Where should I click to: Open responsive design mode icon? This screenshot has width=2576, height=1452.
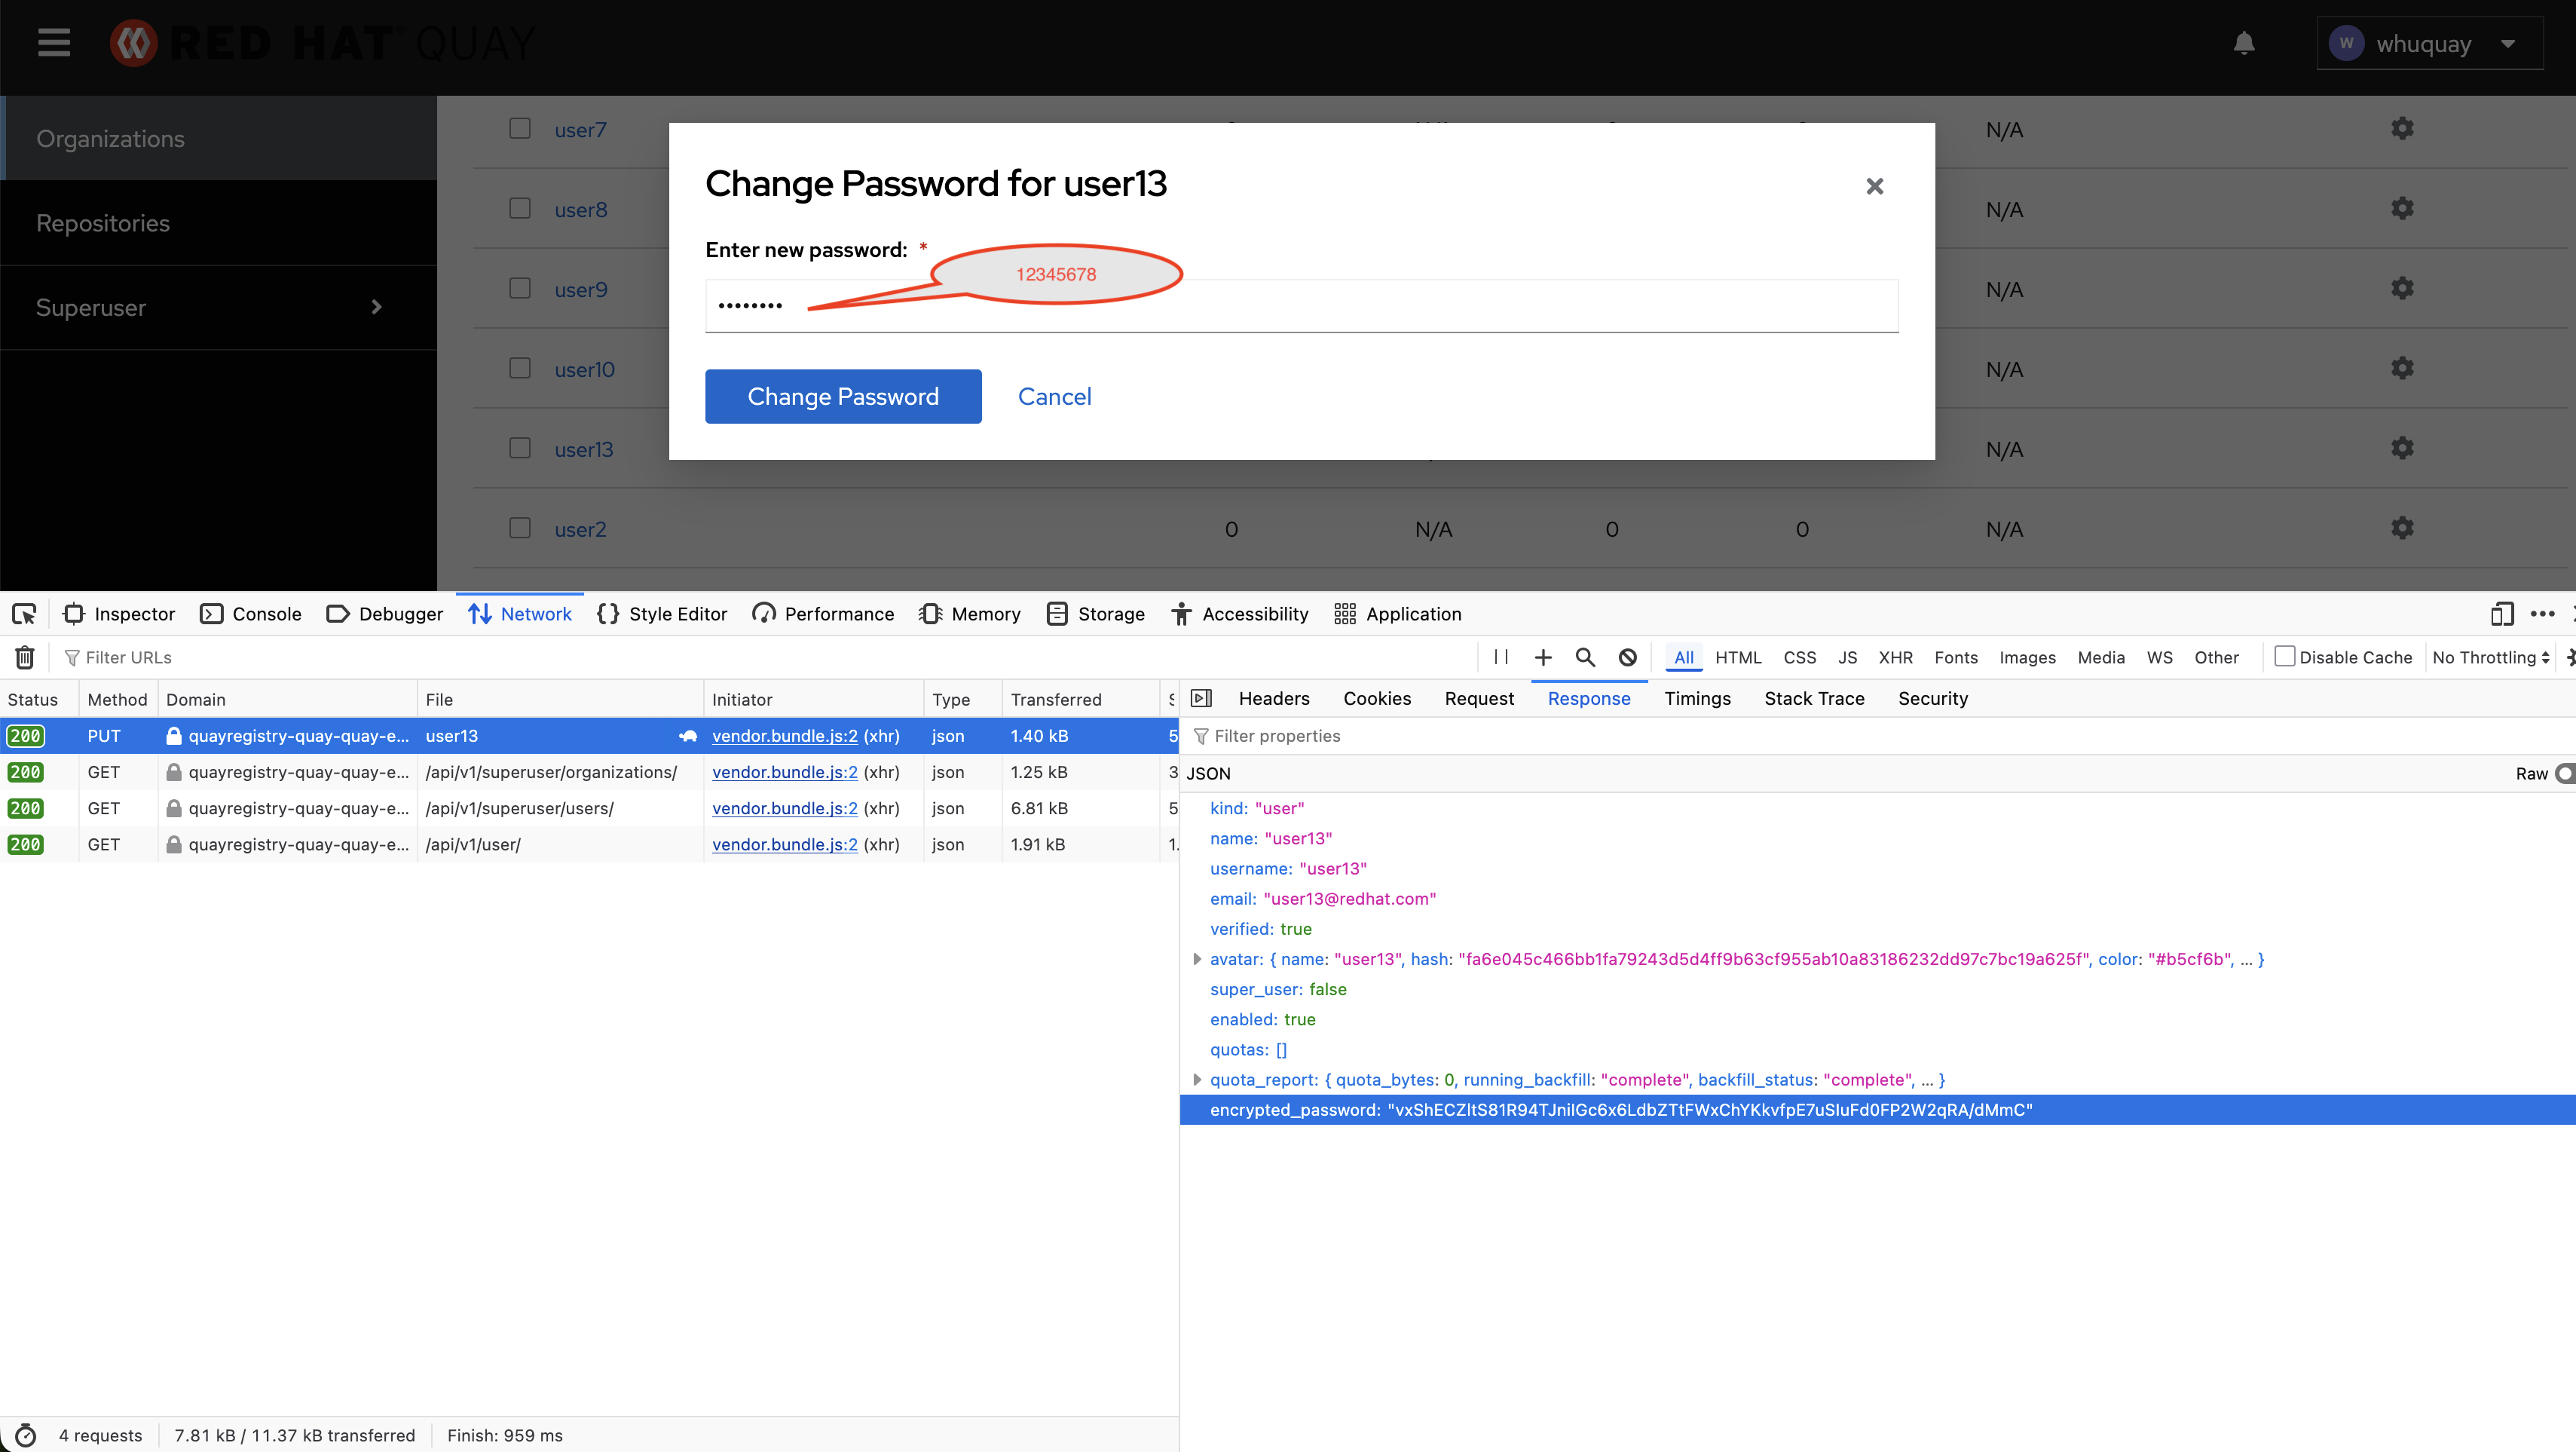coord(2502,614)
